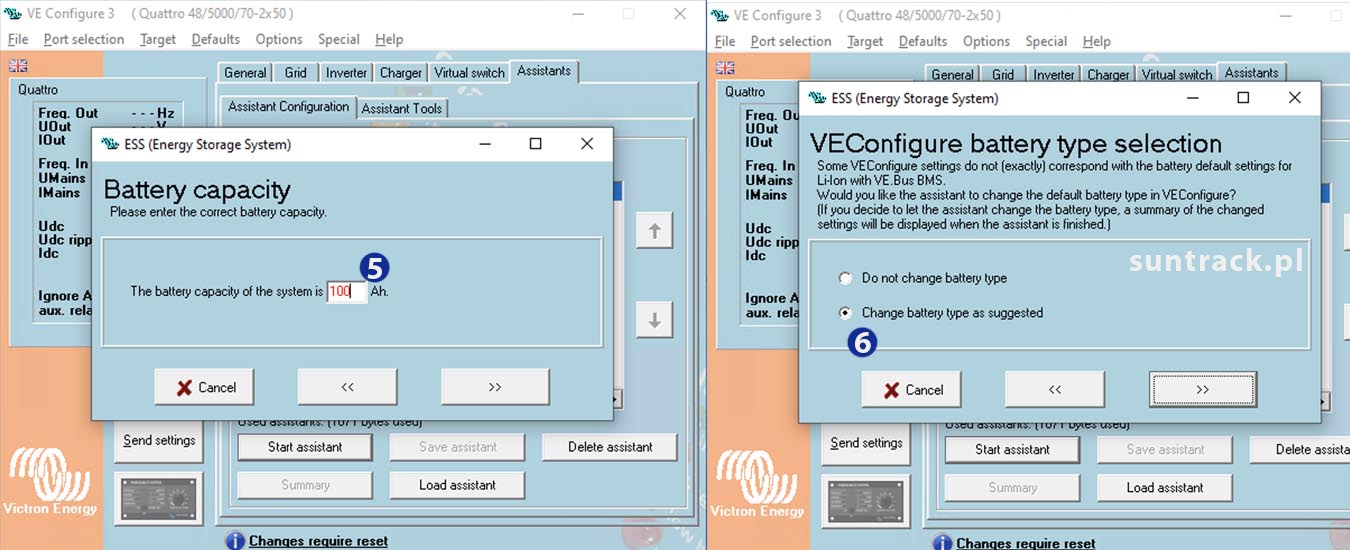Click the UK flag language icon in the left window

click(x=18, y=65)
